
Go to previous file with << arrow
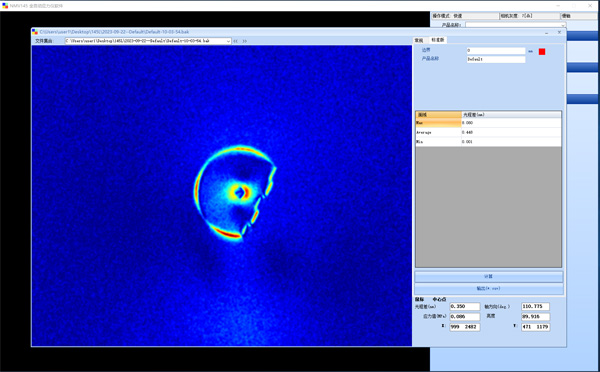click(x=236, y=41)
